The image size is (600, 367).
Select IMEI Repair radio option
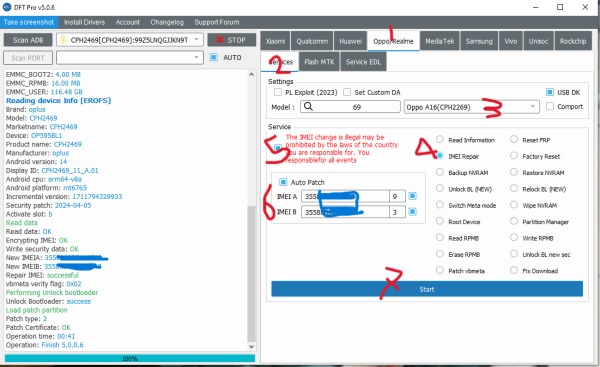(440, 155)
